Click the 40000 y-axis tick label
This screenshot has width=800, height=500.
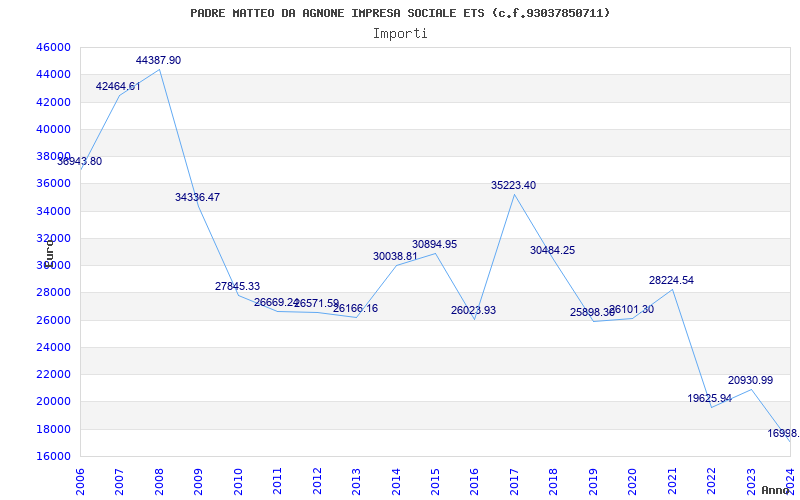pyautogui.click(x=53, y=129)
